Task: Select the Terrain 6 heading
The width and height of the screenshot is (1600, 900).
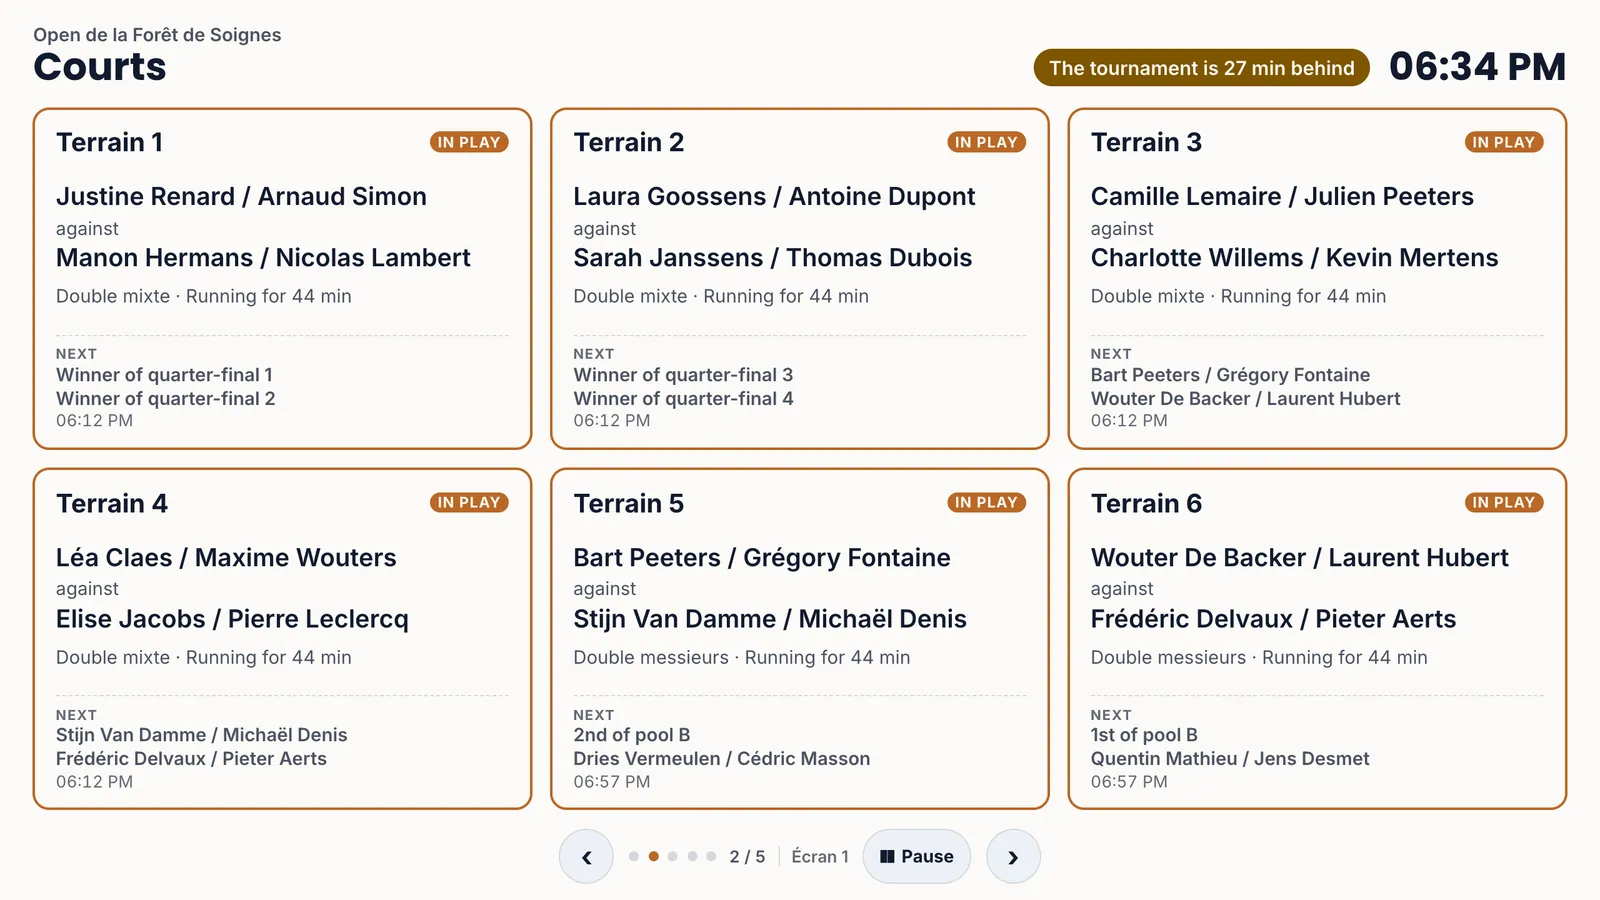Action: (1146, 503)
